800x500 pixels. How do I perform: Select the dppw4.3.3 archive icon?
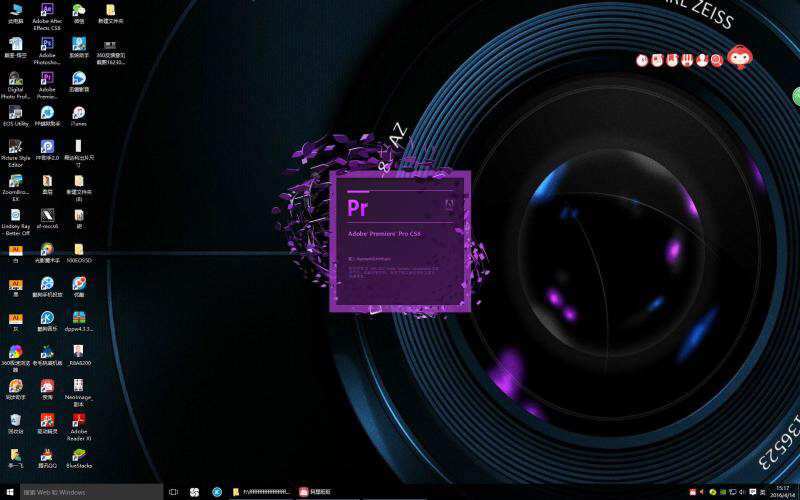(x=79, y=321)
